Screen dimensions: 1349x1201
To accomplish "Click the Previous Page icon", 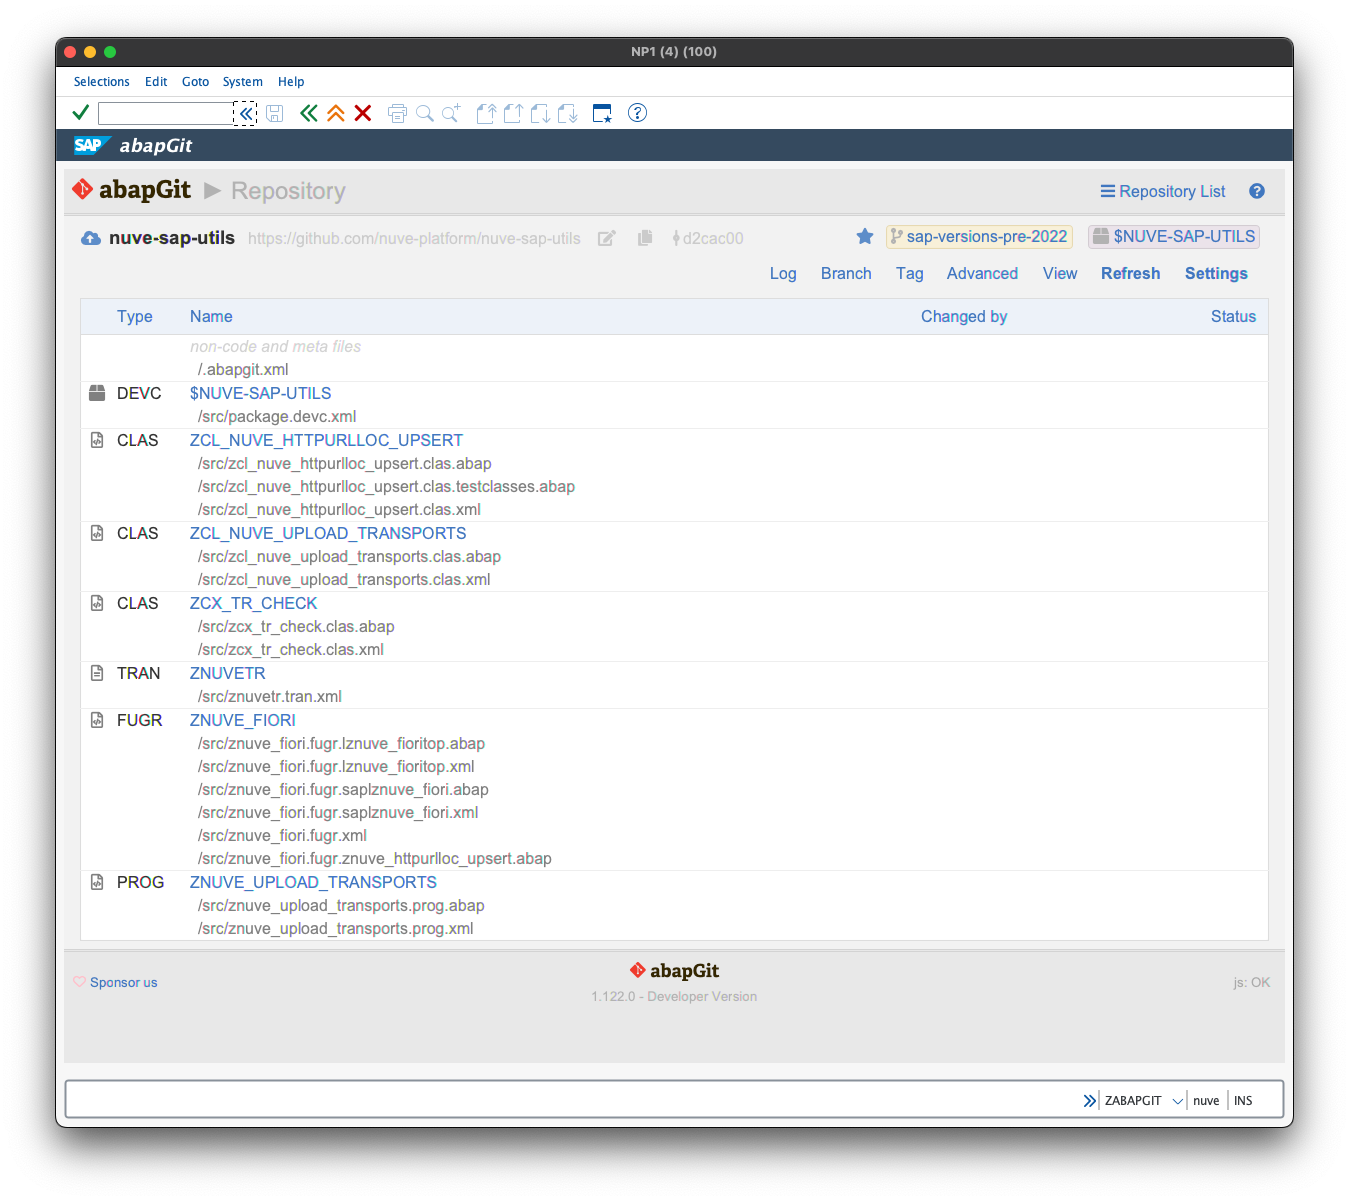I will [x=513, y=113].
